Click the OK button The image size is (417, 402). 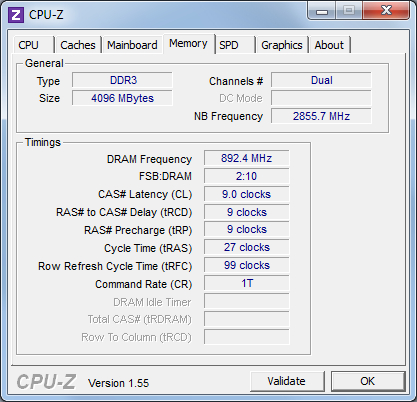point(368,381)
